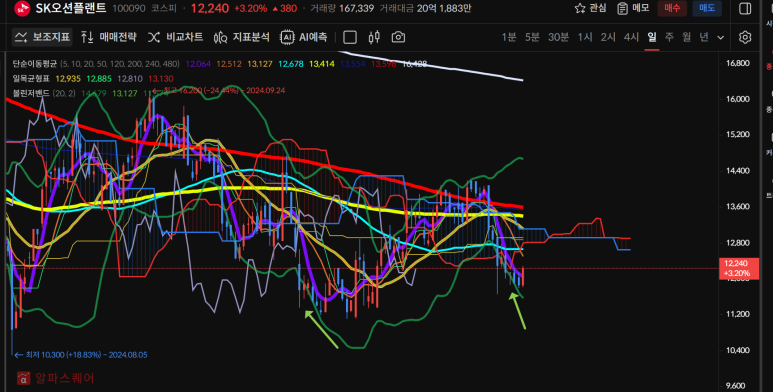The image size is (773, 392).
Task: Click Ichimoku value 12,885
Action: point(99,78)
